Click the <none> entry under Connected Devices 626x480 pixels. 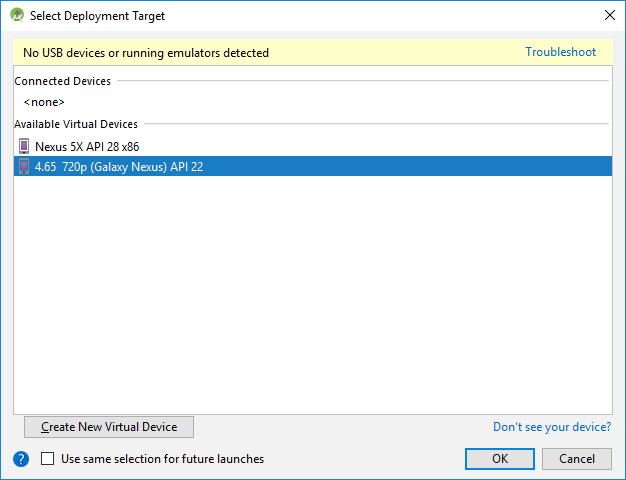(x=44, y=102)
